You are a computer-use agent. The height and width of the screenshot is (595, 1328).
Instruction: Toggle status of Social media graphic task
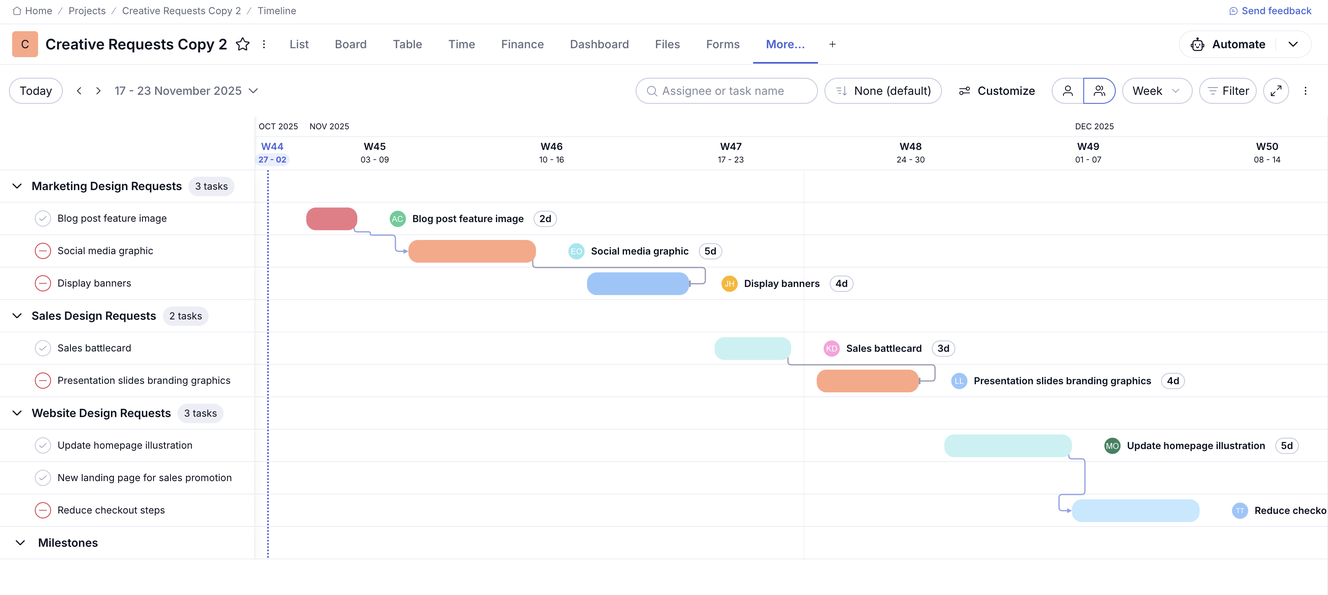pos(43,251)
